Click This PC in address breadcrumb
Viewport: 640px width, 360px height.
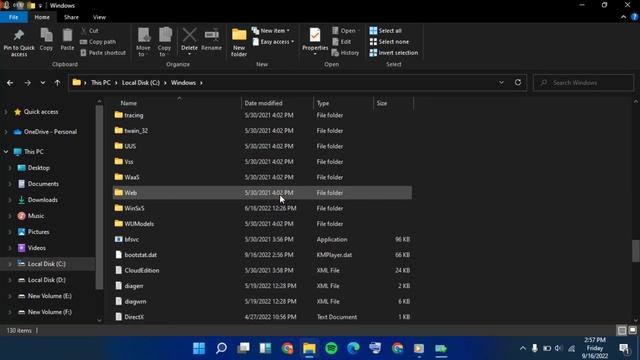point(101,82)
